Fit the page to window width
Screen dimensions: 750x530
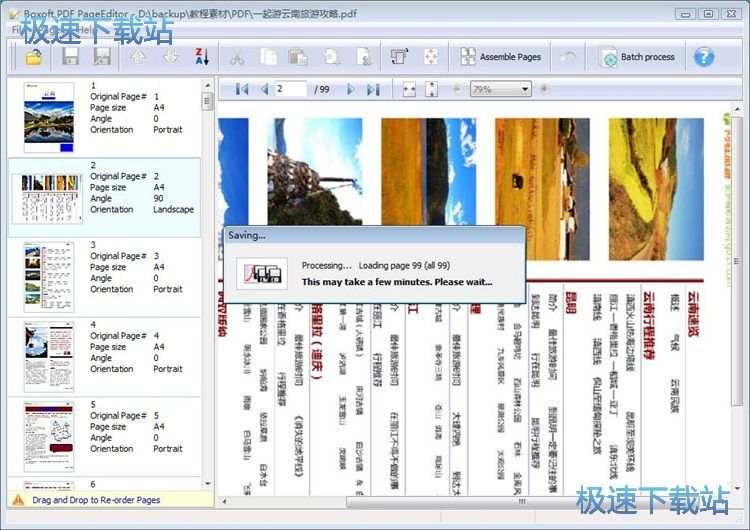409,89
